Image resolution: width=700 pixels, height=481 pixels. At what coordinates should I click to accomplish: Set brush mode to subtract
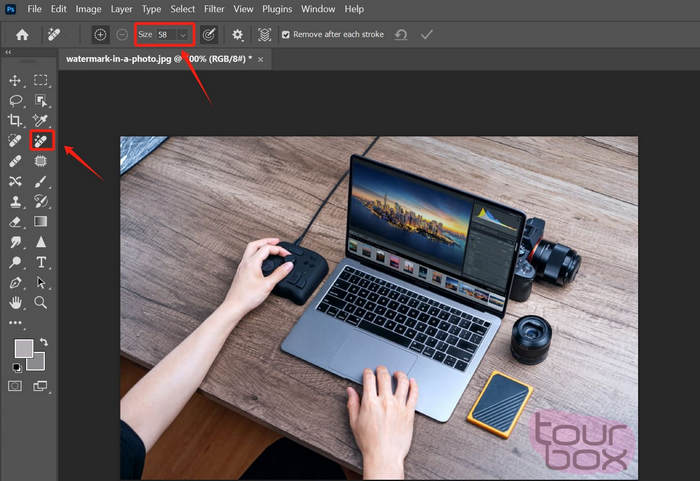coord(122,34)
